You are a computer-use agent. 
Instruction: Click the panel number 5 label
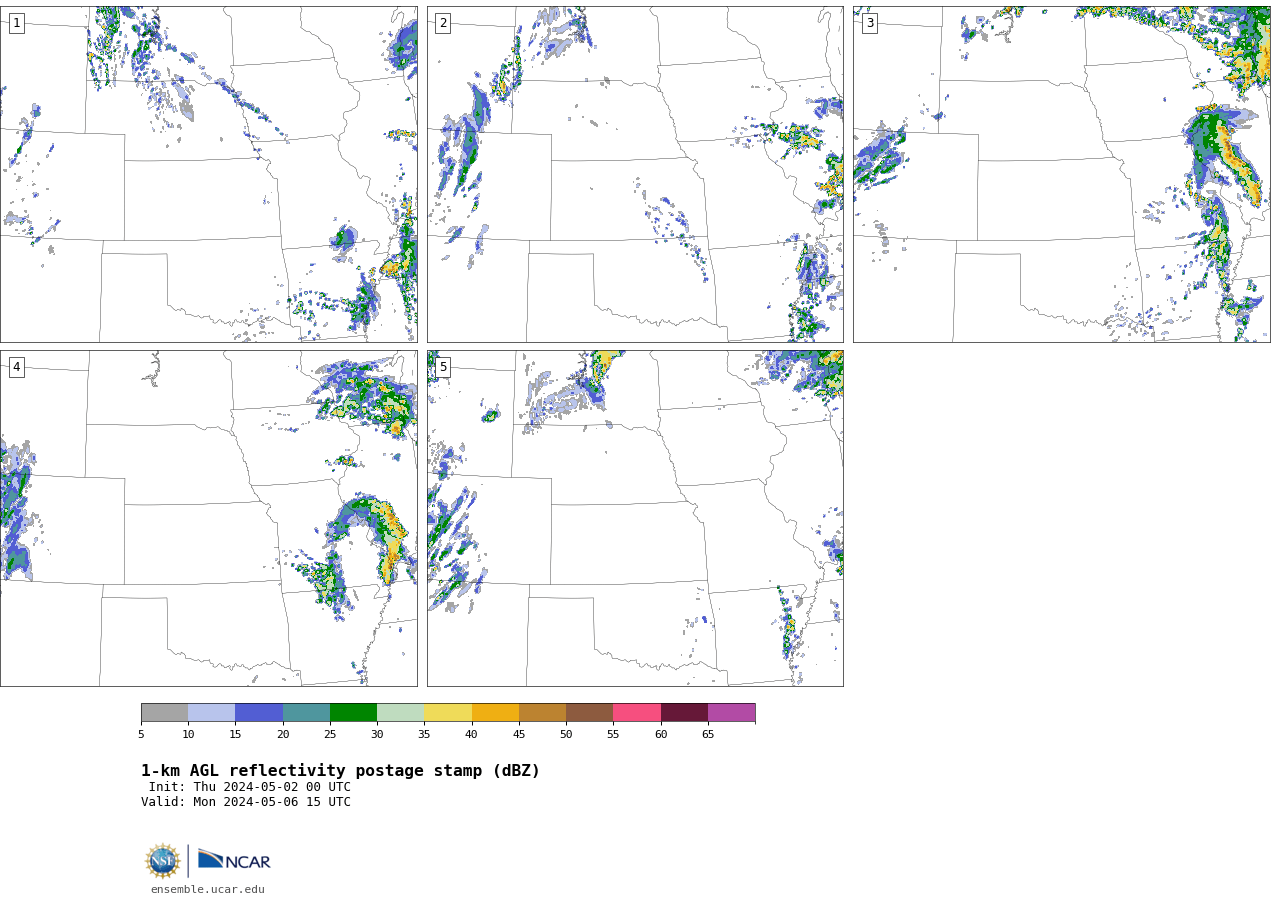point(443,367)
